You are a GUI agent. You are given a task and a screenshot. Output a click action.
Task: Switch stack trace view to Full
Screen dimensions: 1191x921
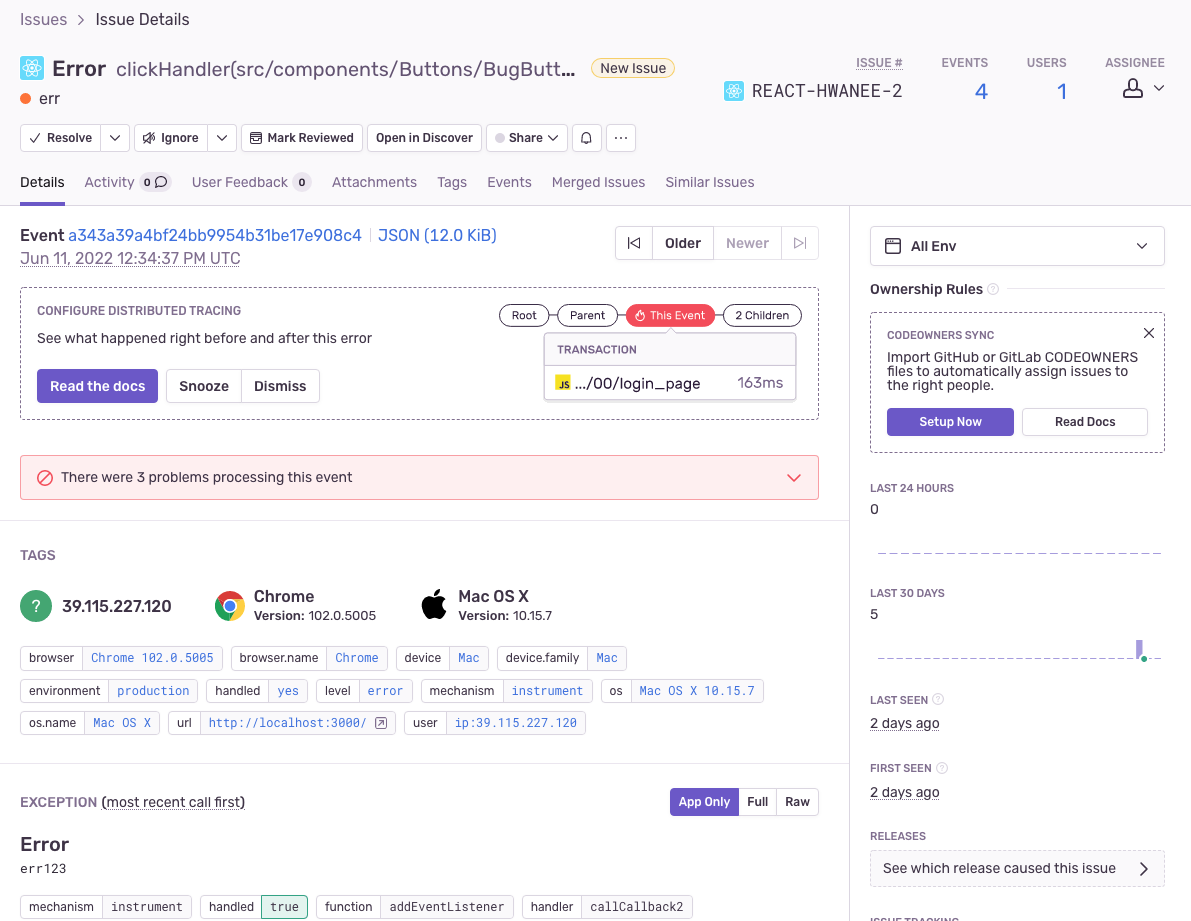click(758, 802)
